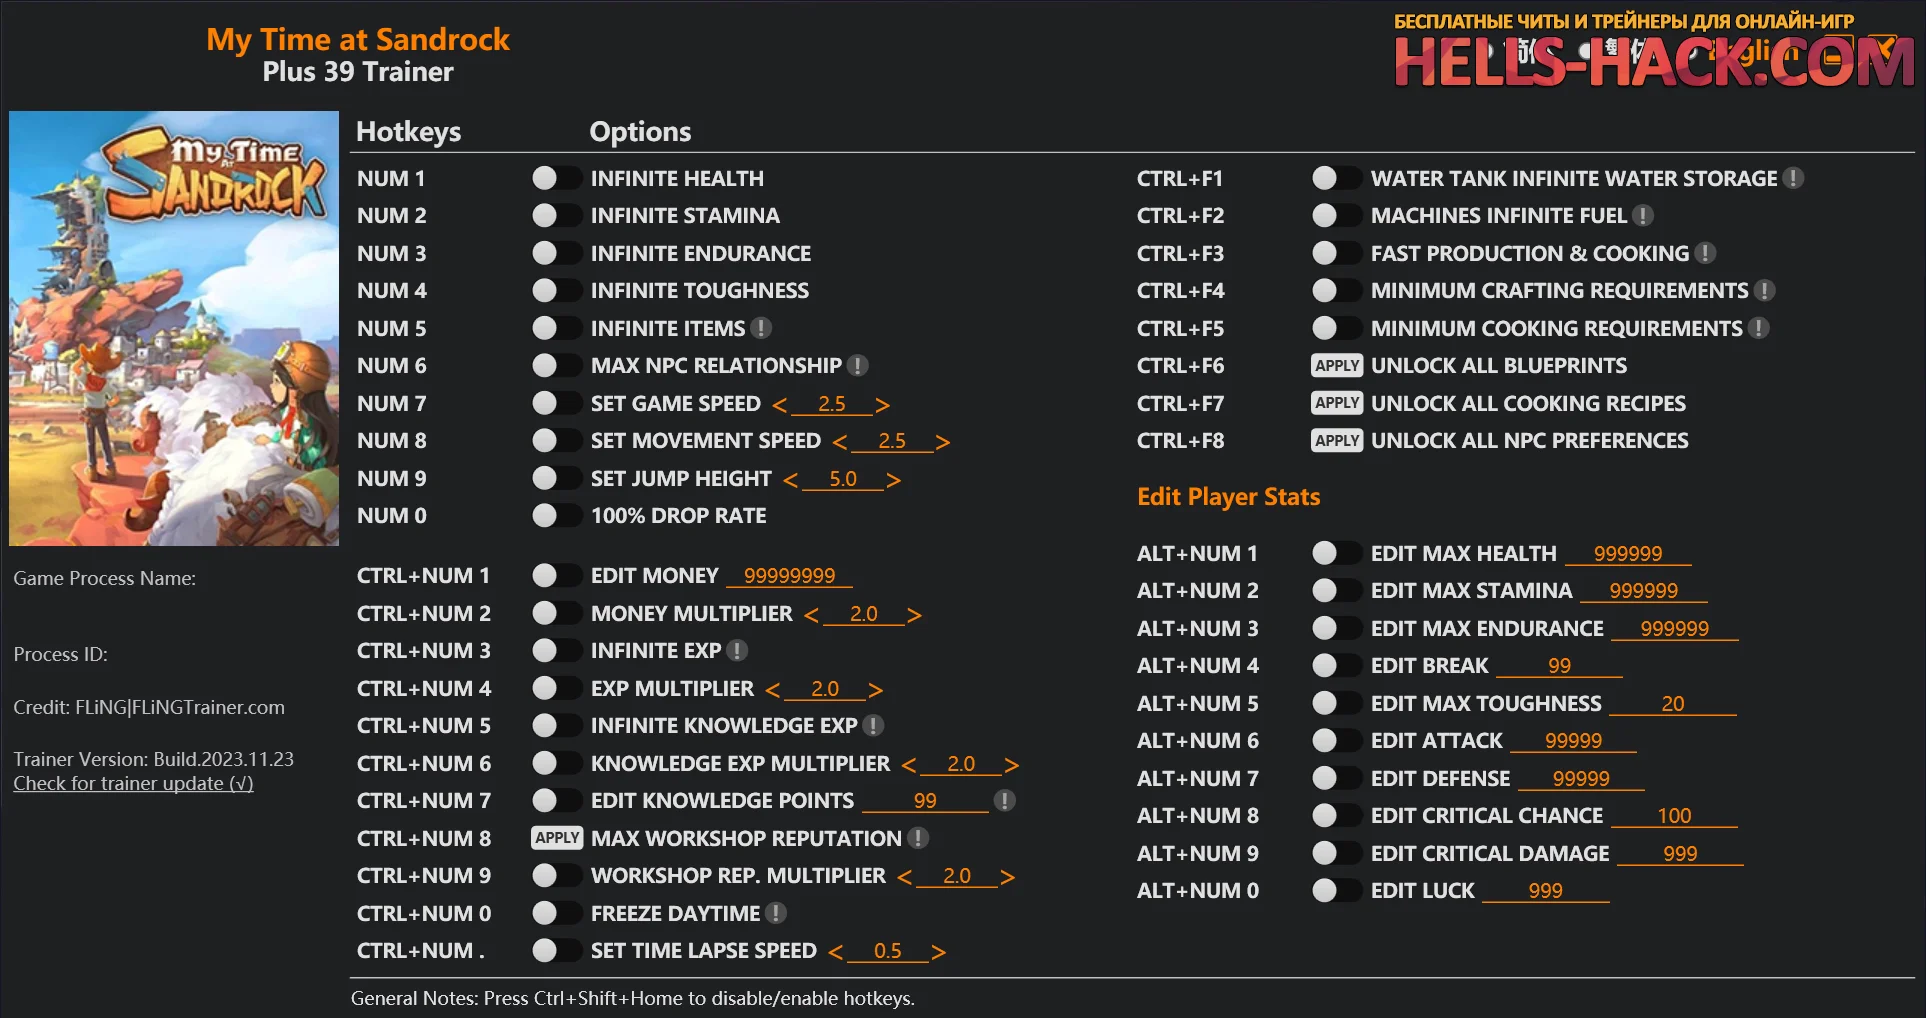Click the info icon beside Edit Knowledge Points
Image resolution: width=1926 pixels, height=1018 pixels.
[x=1005, y=801]
